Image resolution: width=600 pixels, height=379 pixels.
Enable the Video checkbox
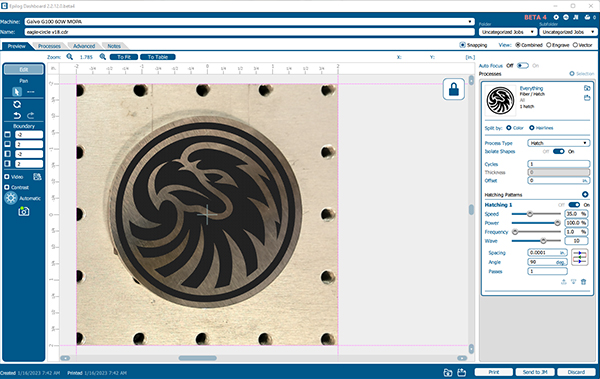point(7,176)
